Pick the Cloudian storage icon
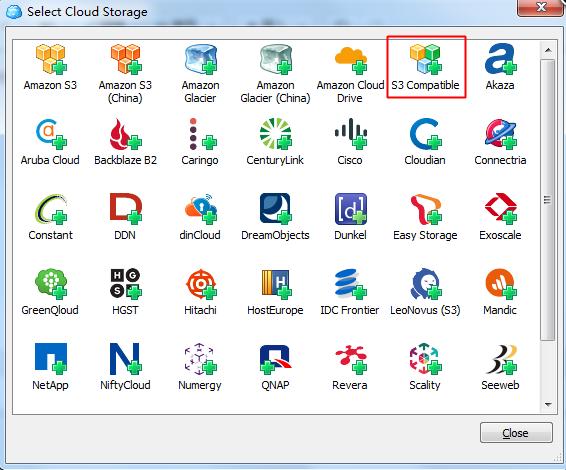The image size is (566, 470). 426,134
